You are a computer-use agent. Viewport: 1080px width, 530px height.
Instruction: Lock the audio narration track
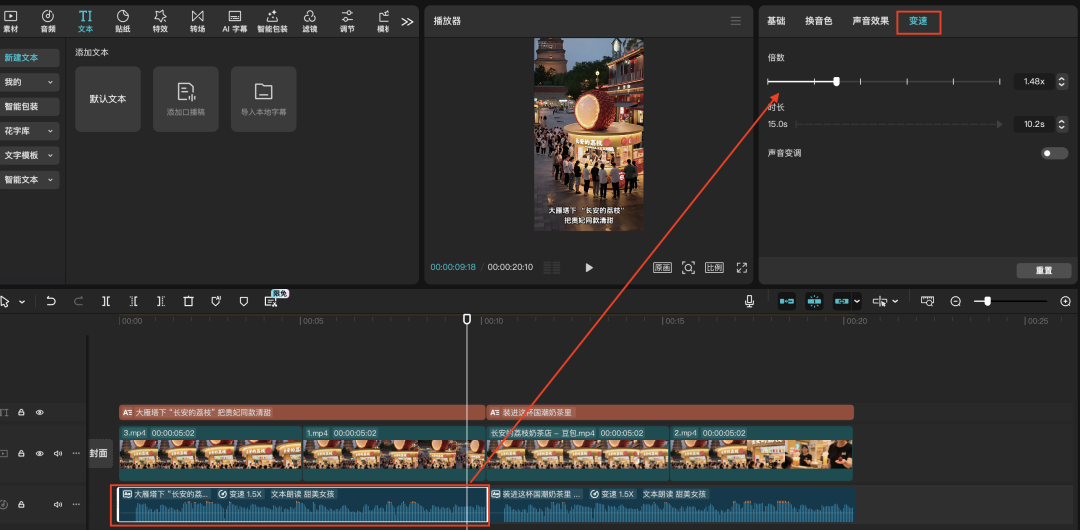click(20, 505)
